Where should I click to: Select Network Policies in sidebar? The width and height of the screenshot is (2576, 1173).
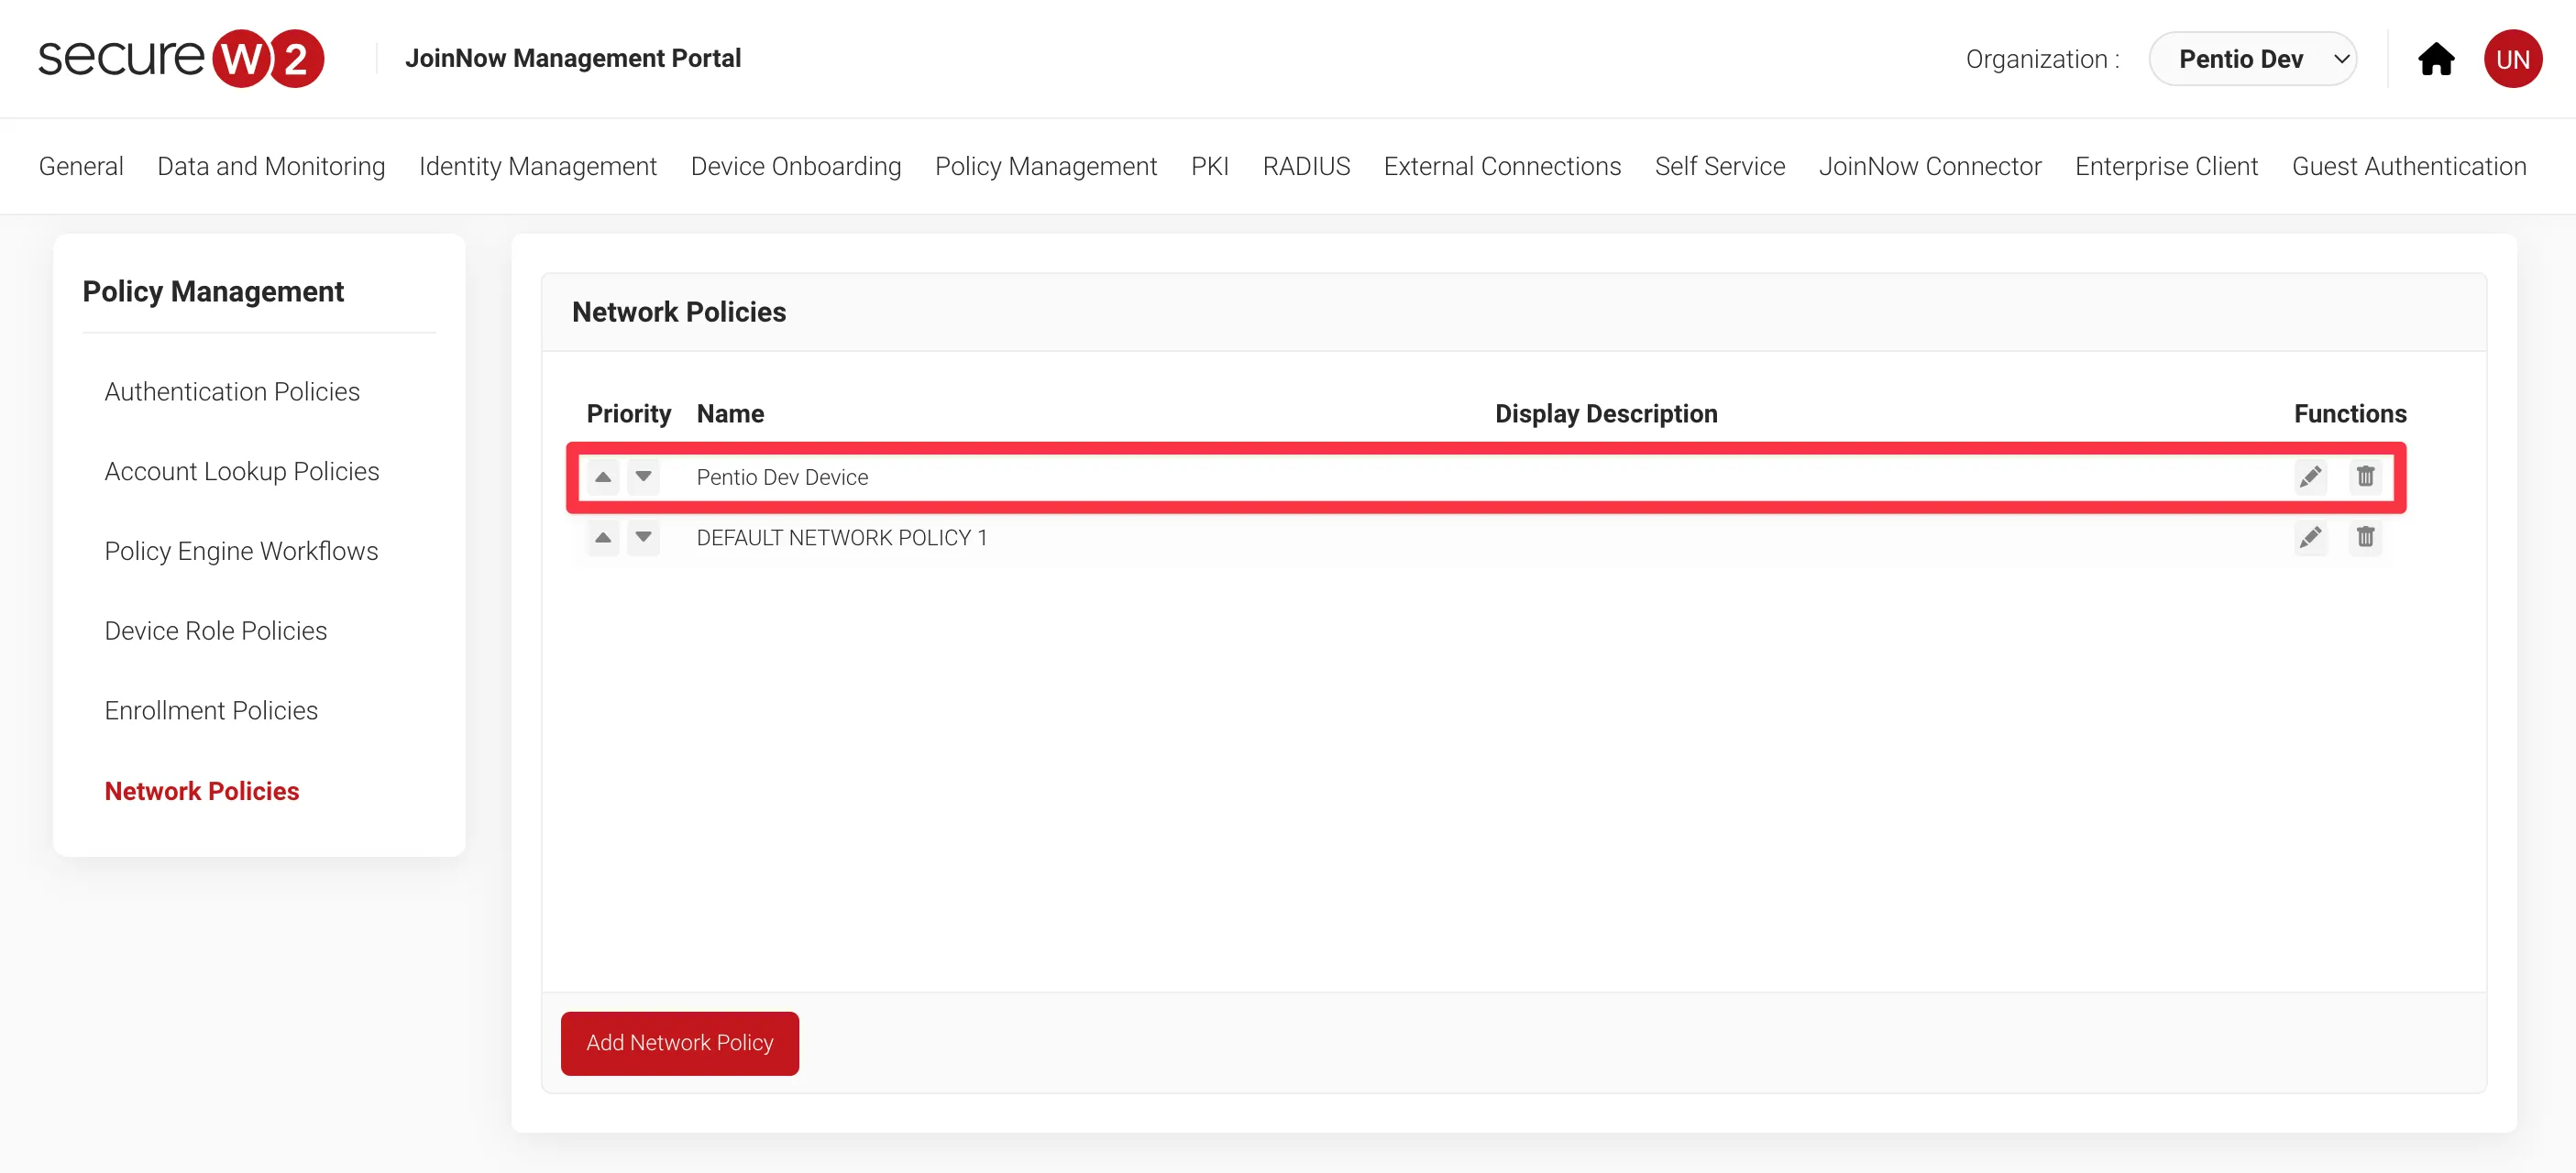coord(202,791)
